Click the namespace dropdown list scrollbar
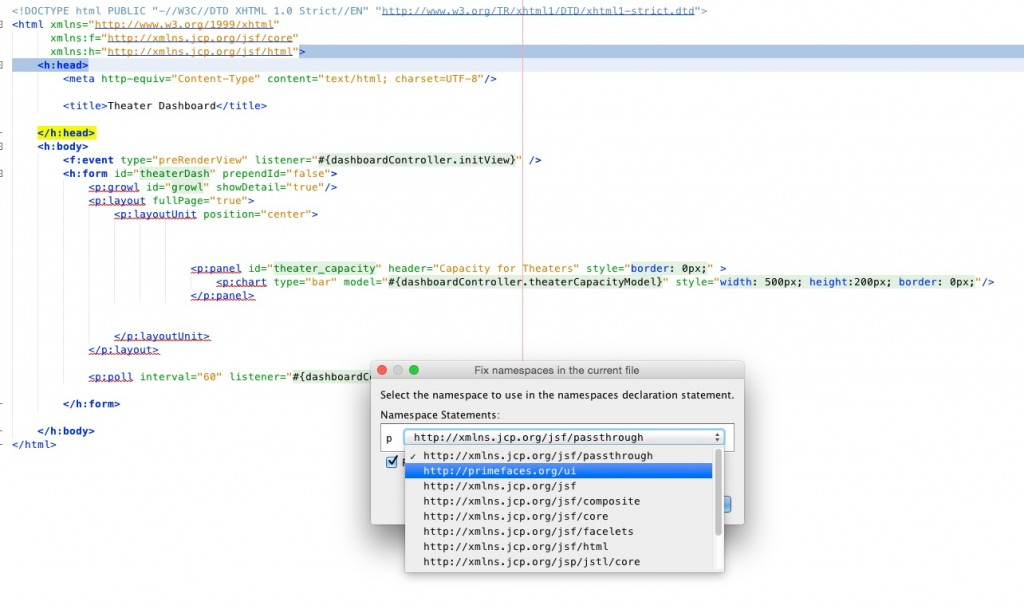 [x=718, y=492]
